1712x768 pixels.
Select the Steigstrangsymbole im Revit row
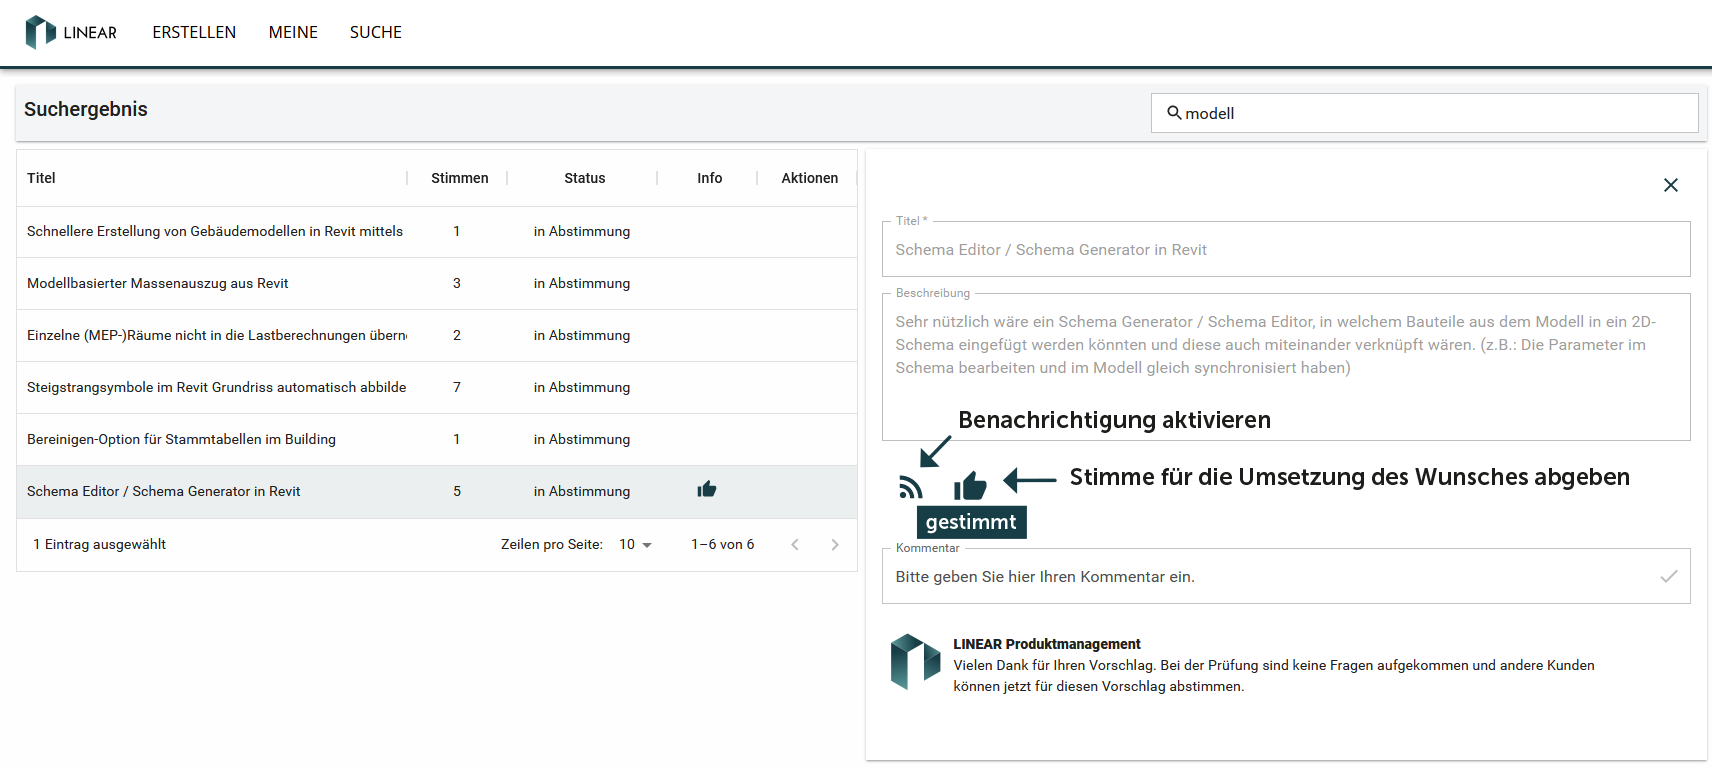[216, 388]
